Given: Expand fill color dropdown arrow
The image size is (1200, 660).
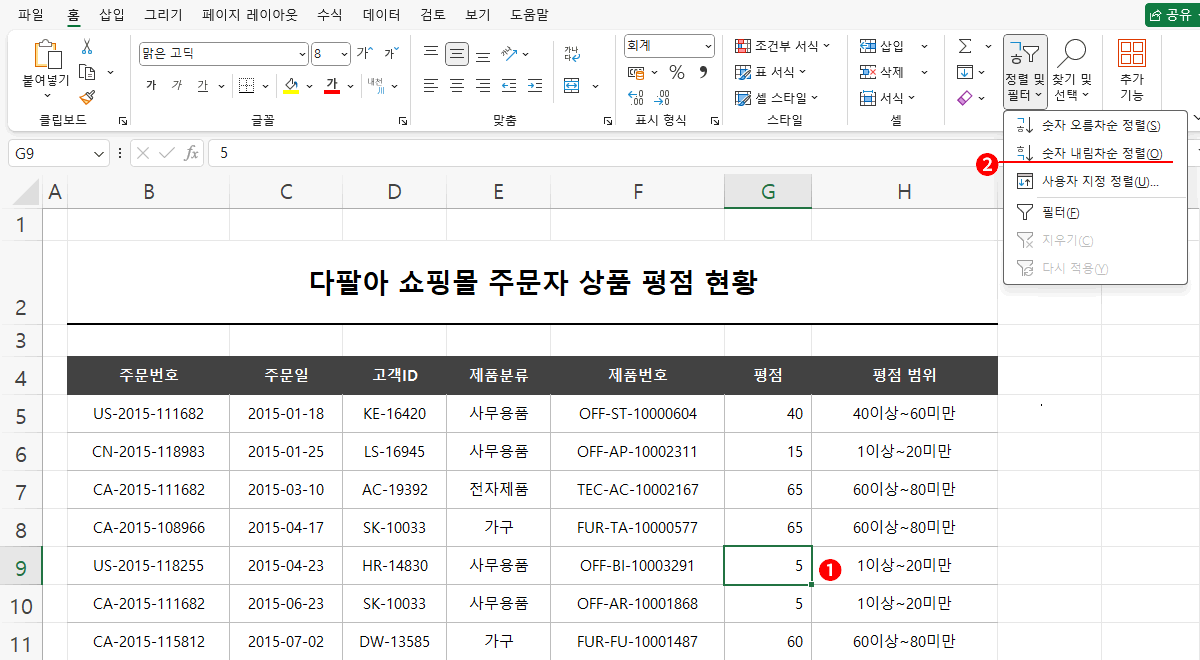Looking at the screenshot, I should pos(310,86).
